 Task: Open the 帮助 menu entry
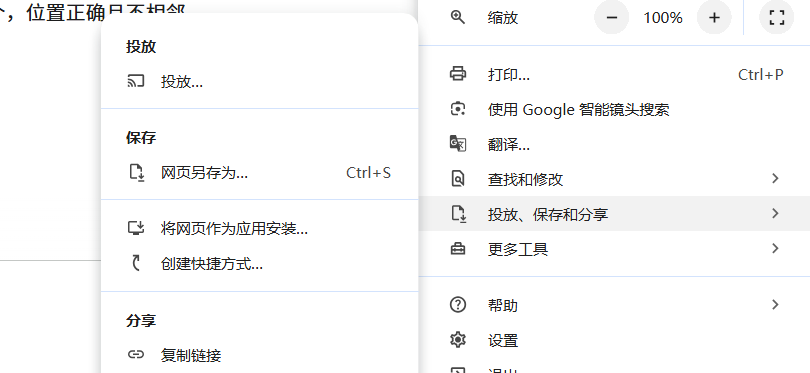[614, 305]
